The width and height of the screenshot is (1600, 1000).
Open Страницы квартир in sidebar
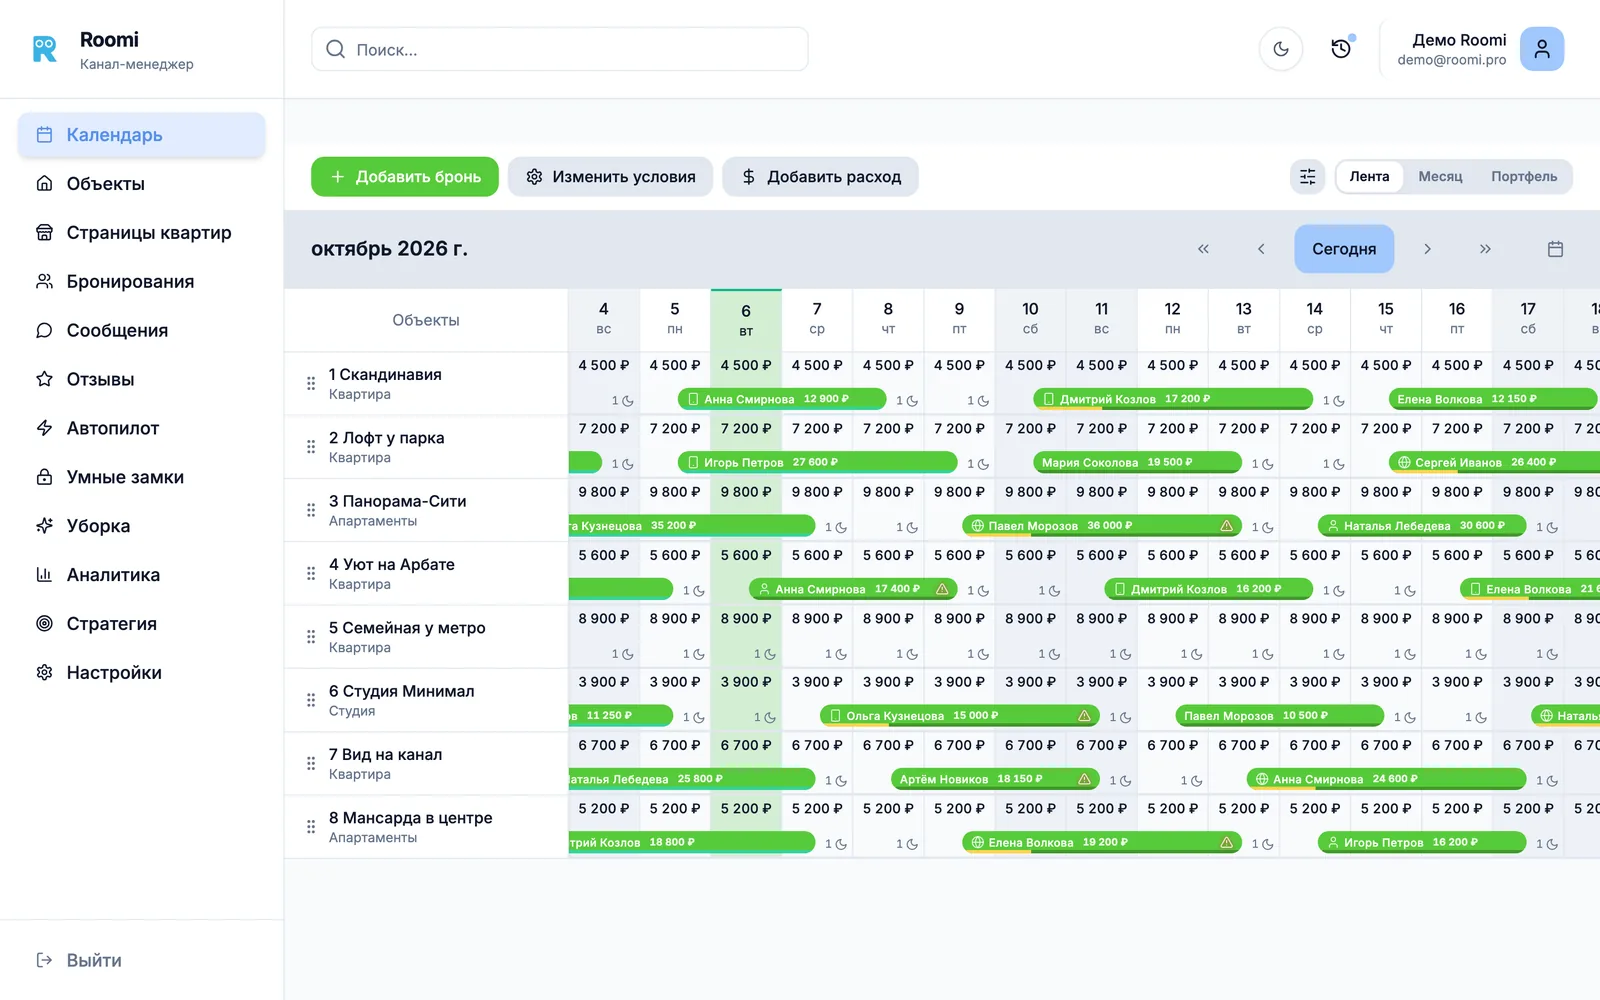[142, 233]
